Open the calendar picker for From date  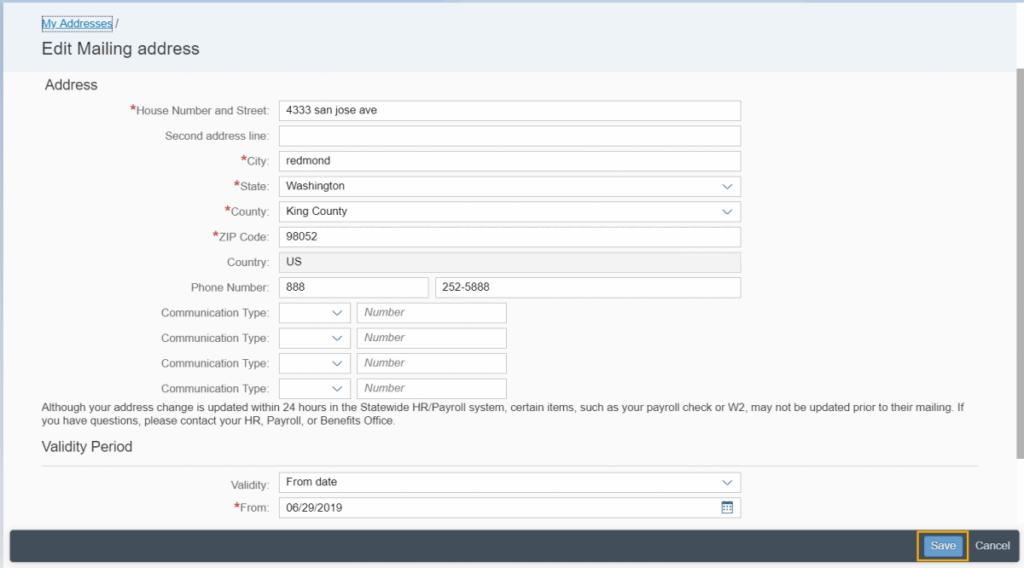[727, 507]
